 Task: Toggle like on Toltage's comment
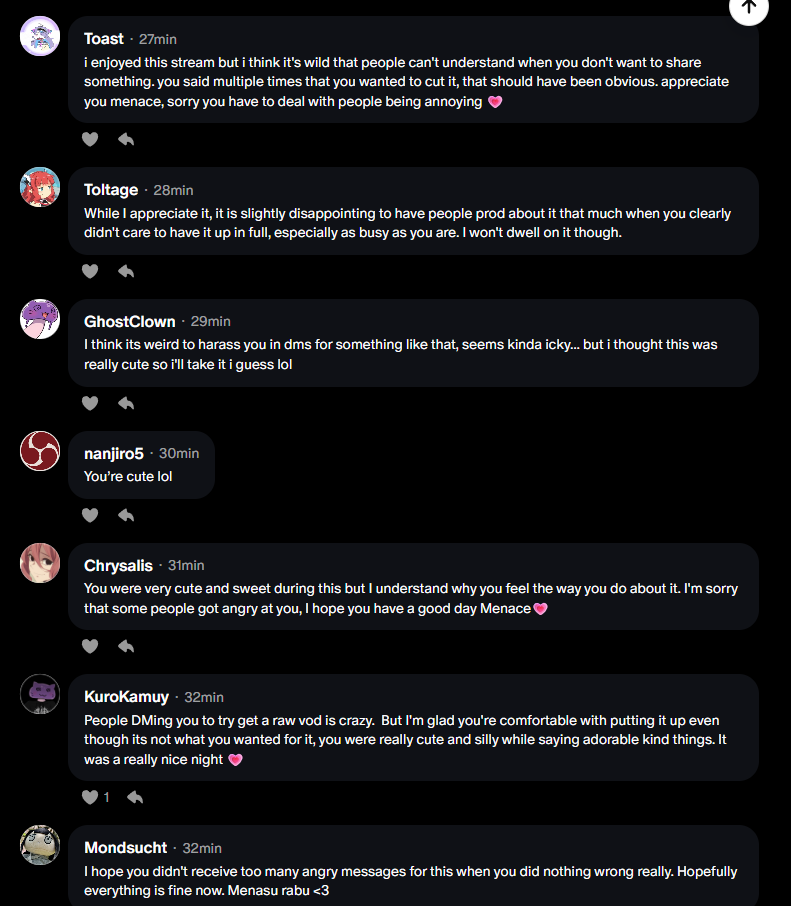click(90, 271)
